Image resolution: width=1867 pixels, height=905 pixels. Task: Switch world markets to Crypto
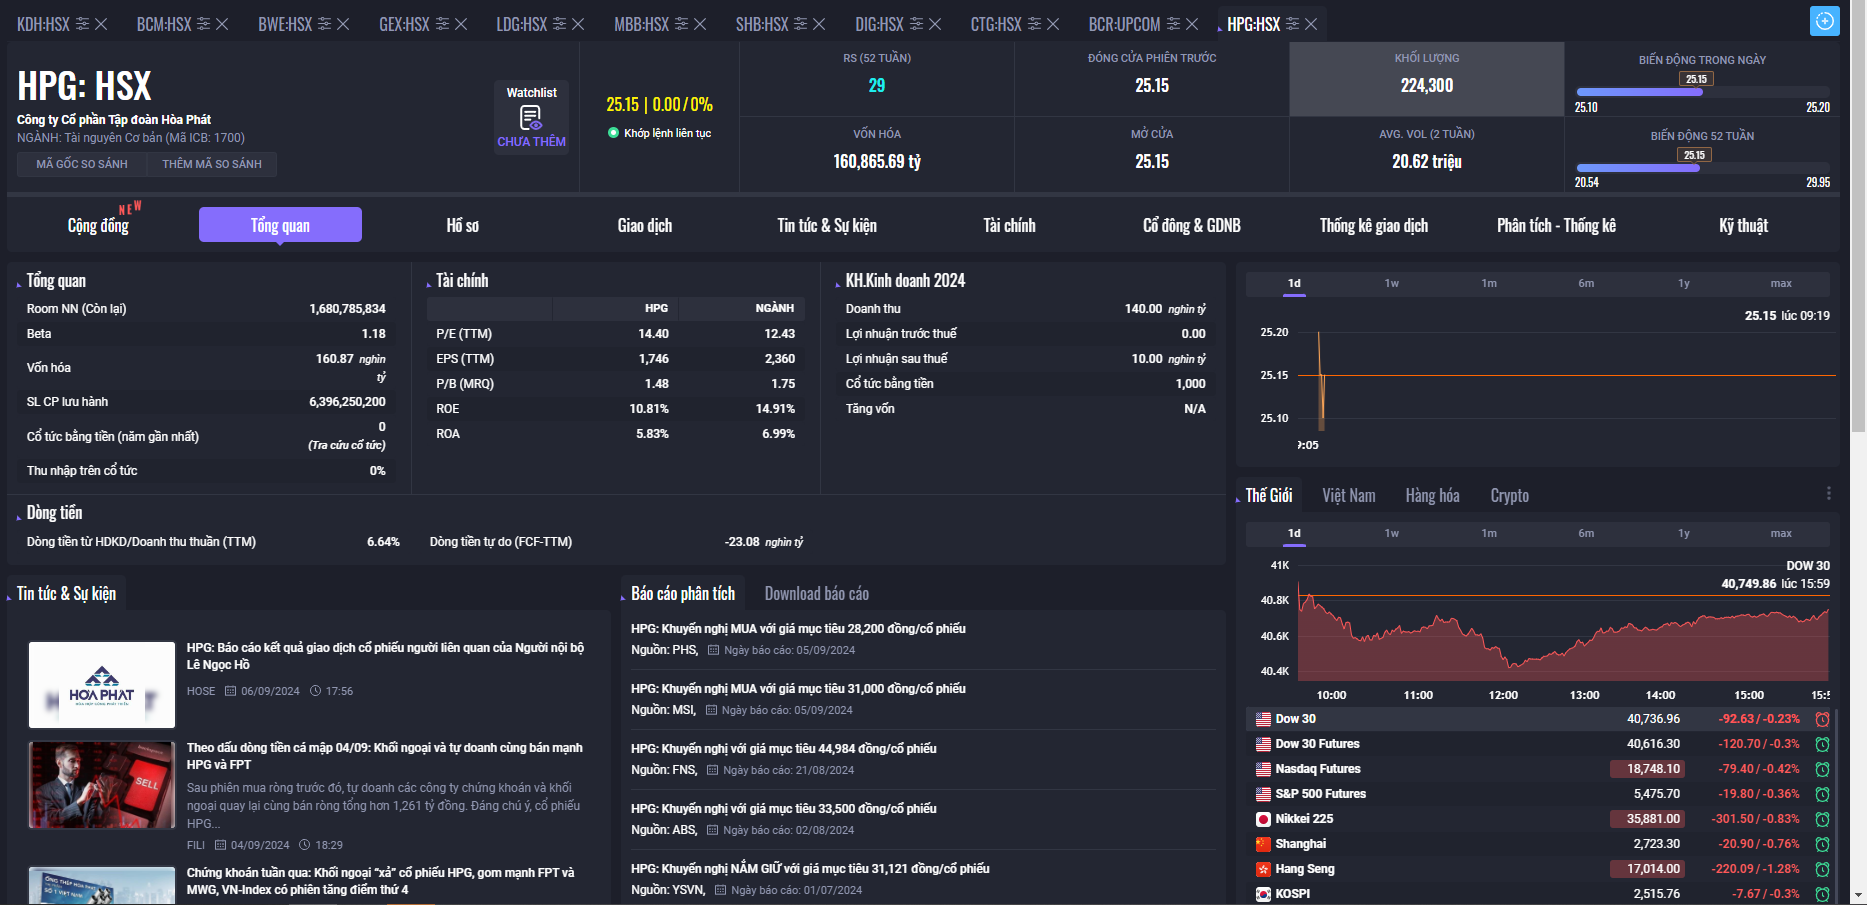(x=1509, y=495)
